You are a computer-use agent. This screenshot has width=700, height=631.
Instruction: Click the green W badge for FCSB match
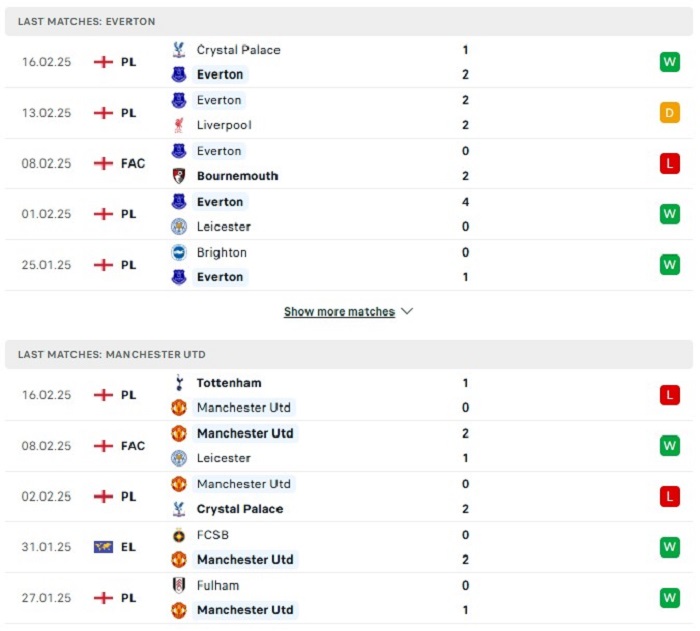point(670,547)
